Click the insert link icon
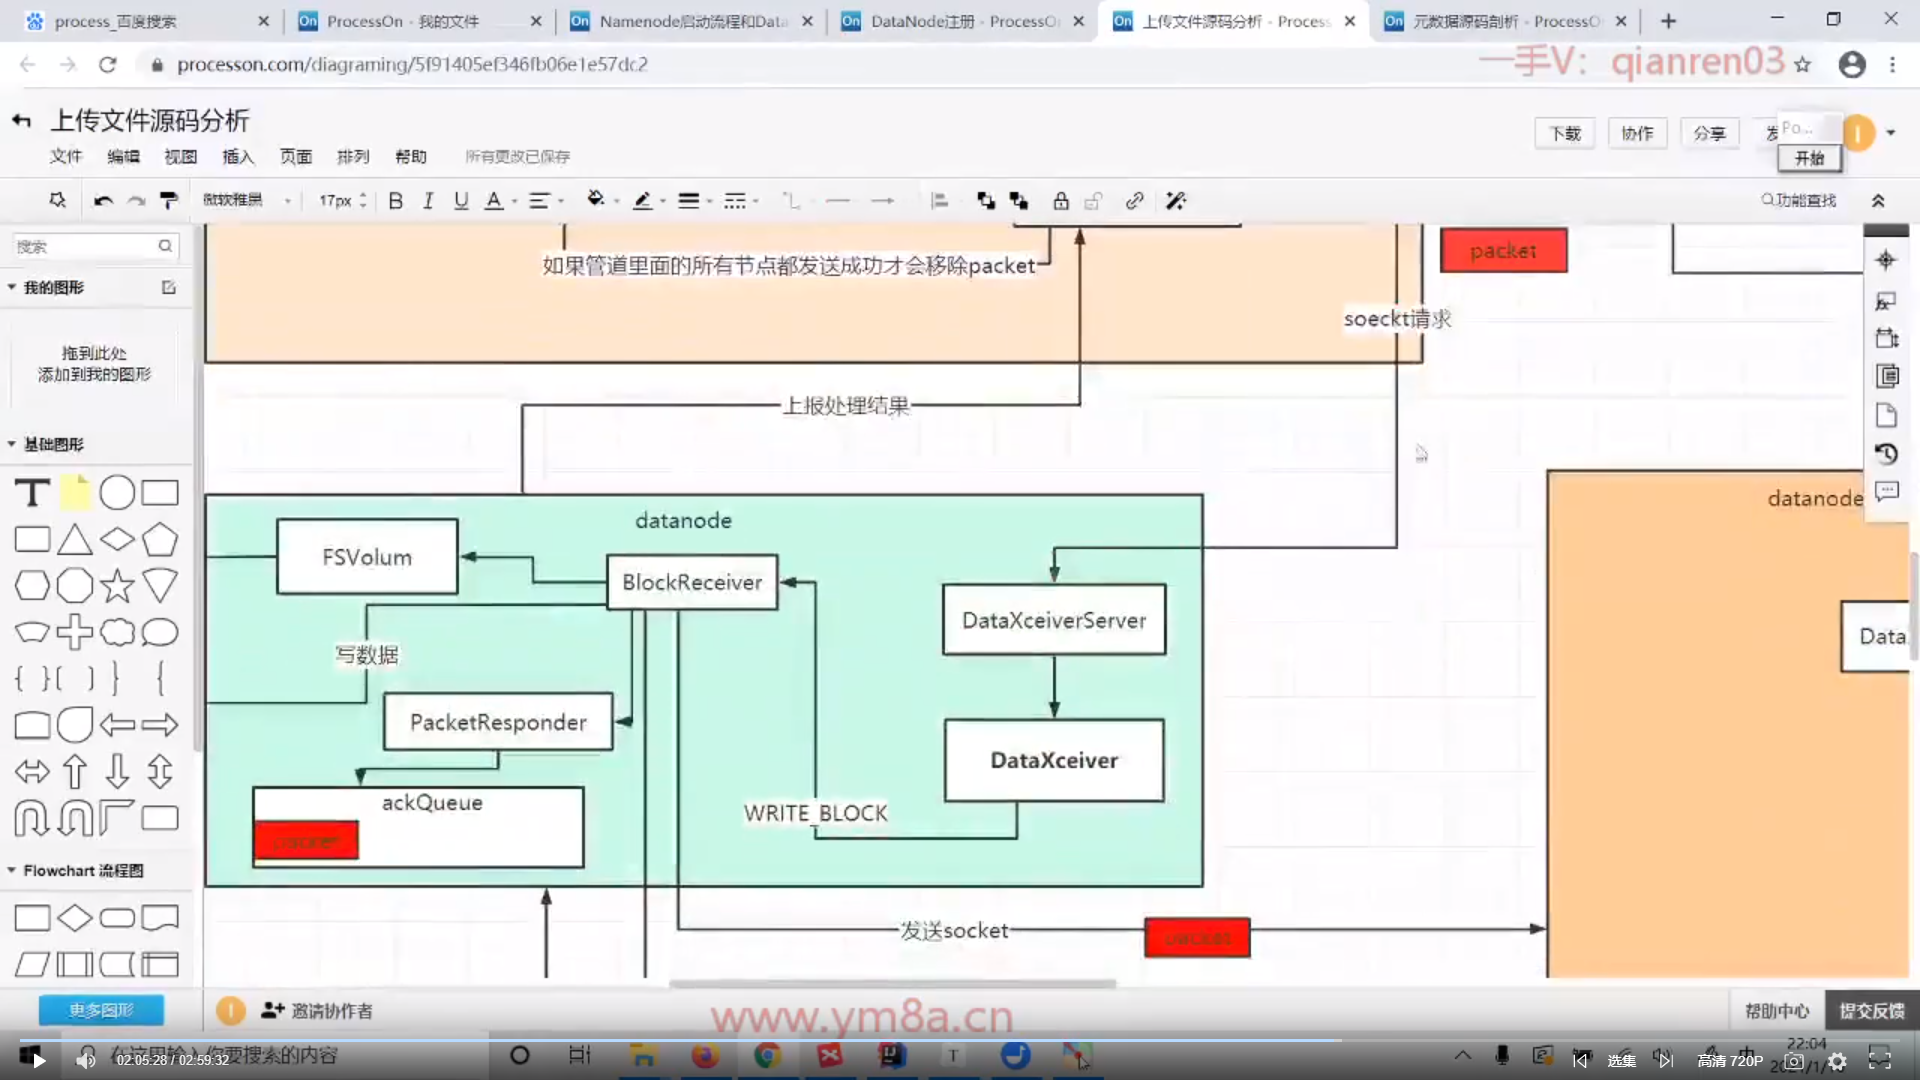The width and height of the screenshot is (1920, 1080). 1134,201
